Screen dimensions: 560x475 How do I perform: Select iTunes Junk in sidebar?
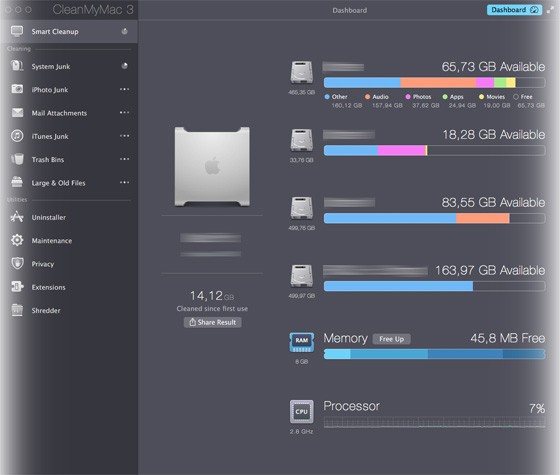pos(69,136)
